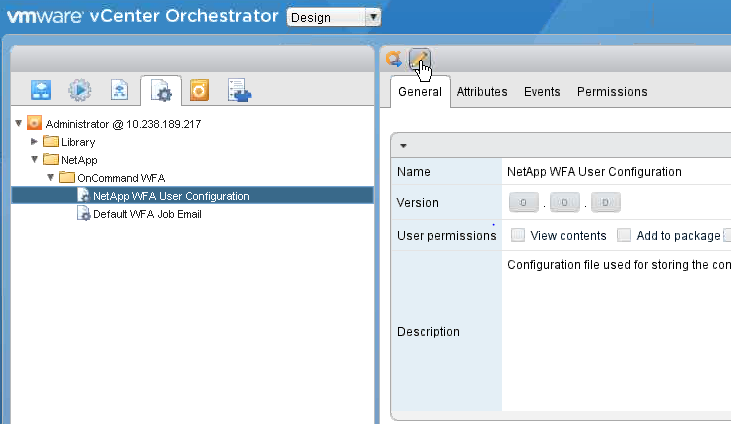This screenshot has height=424, width=731.
Task: Open the Policies view icon
Action: tap(119, 90)
